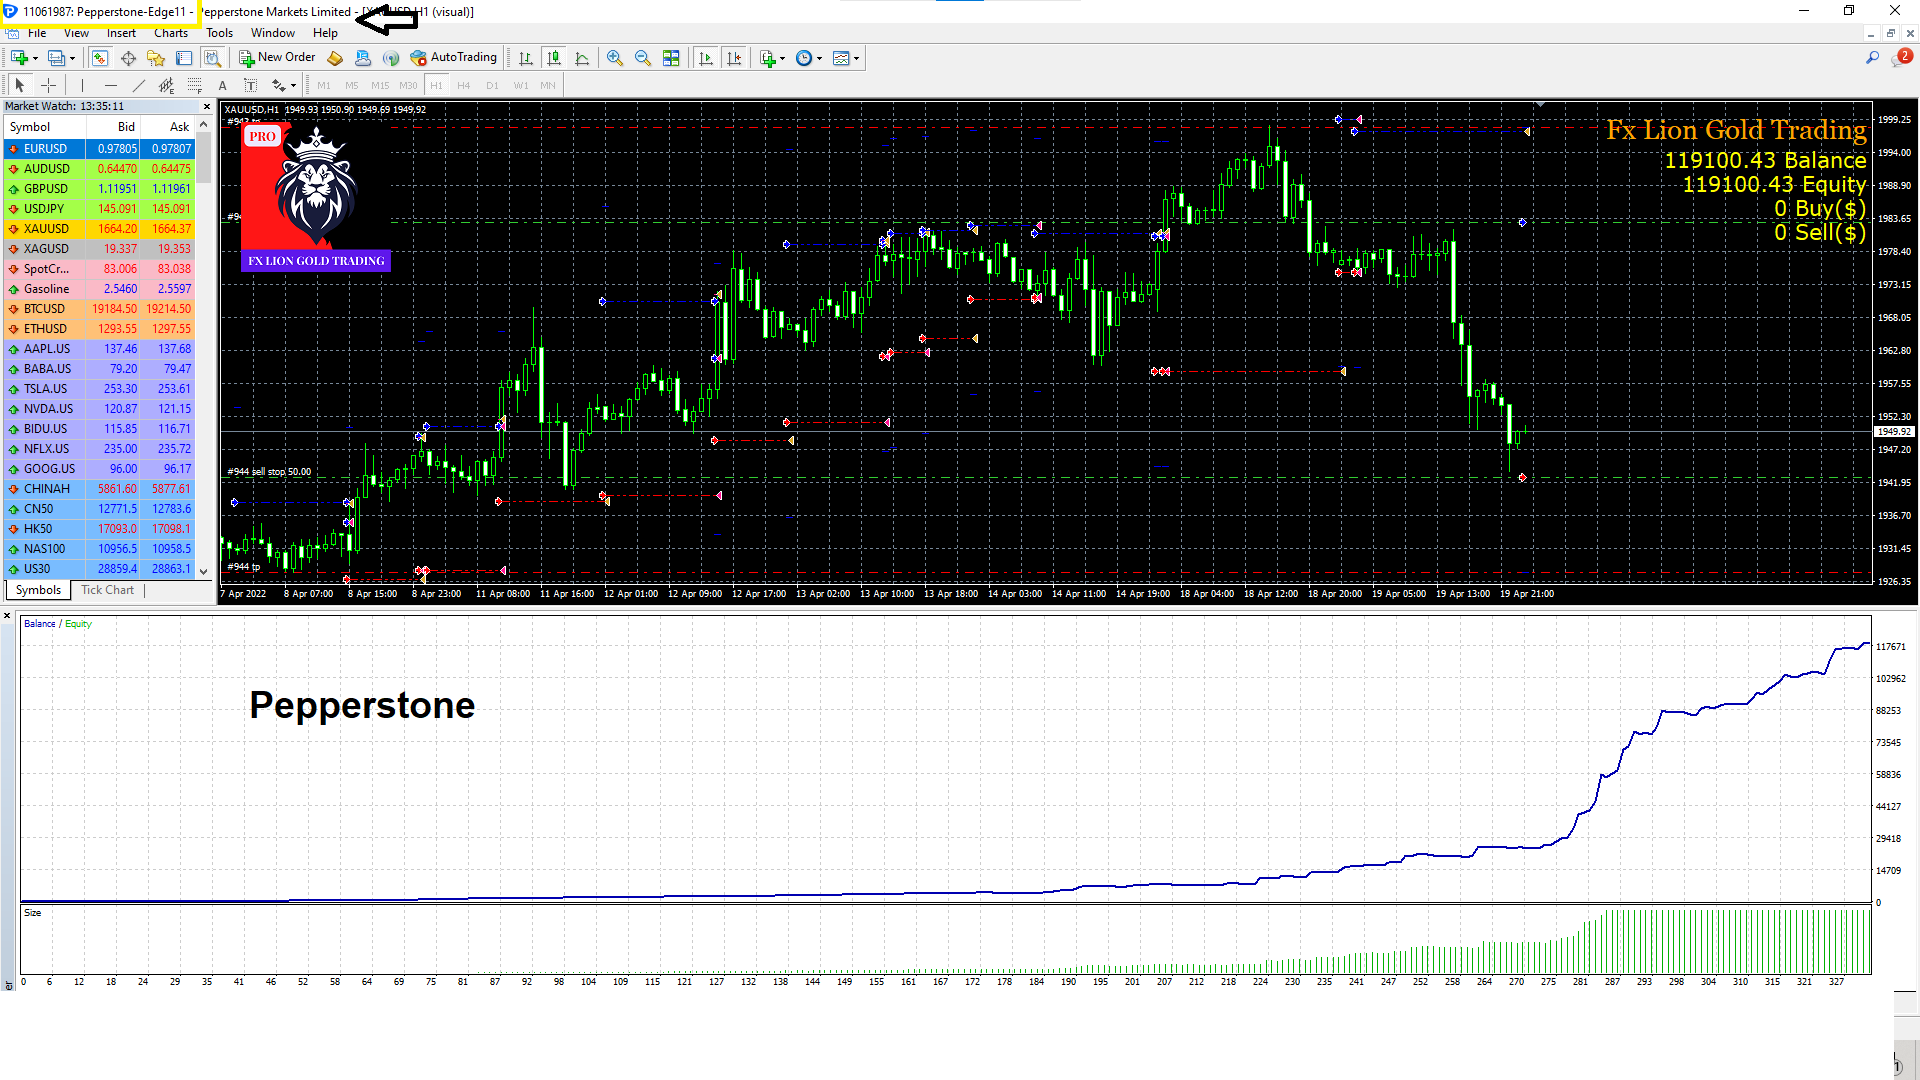Select the Text label 'A' tool

tap(223, 85)
